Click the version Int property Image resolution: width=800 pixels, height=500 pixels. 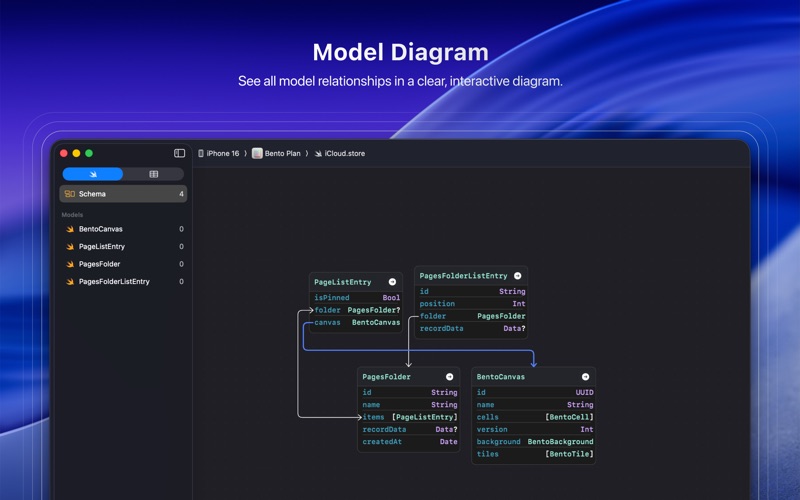click(x=534, y=430)
